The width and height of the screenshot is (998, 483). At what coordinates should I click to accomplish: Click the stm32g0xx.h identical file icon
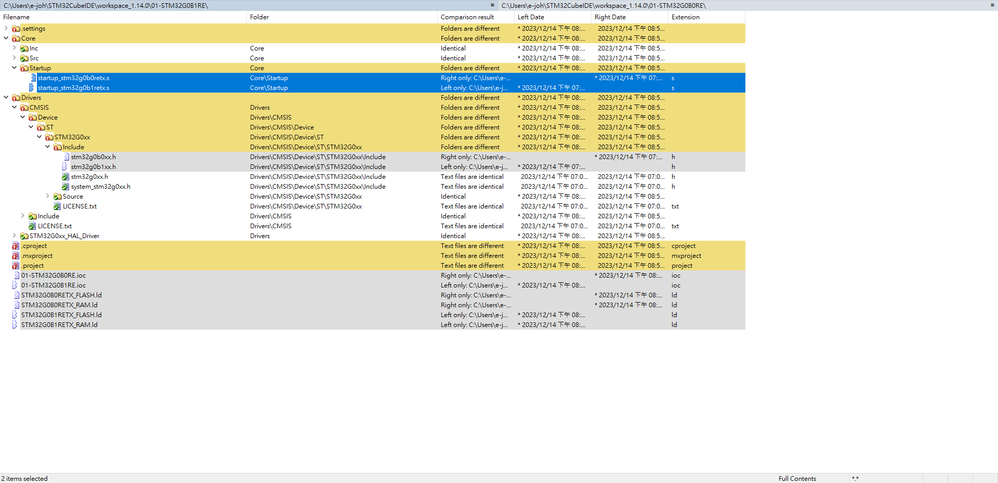coord(66,176)
